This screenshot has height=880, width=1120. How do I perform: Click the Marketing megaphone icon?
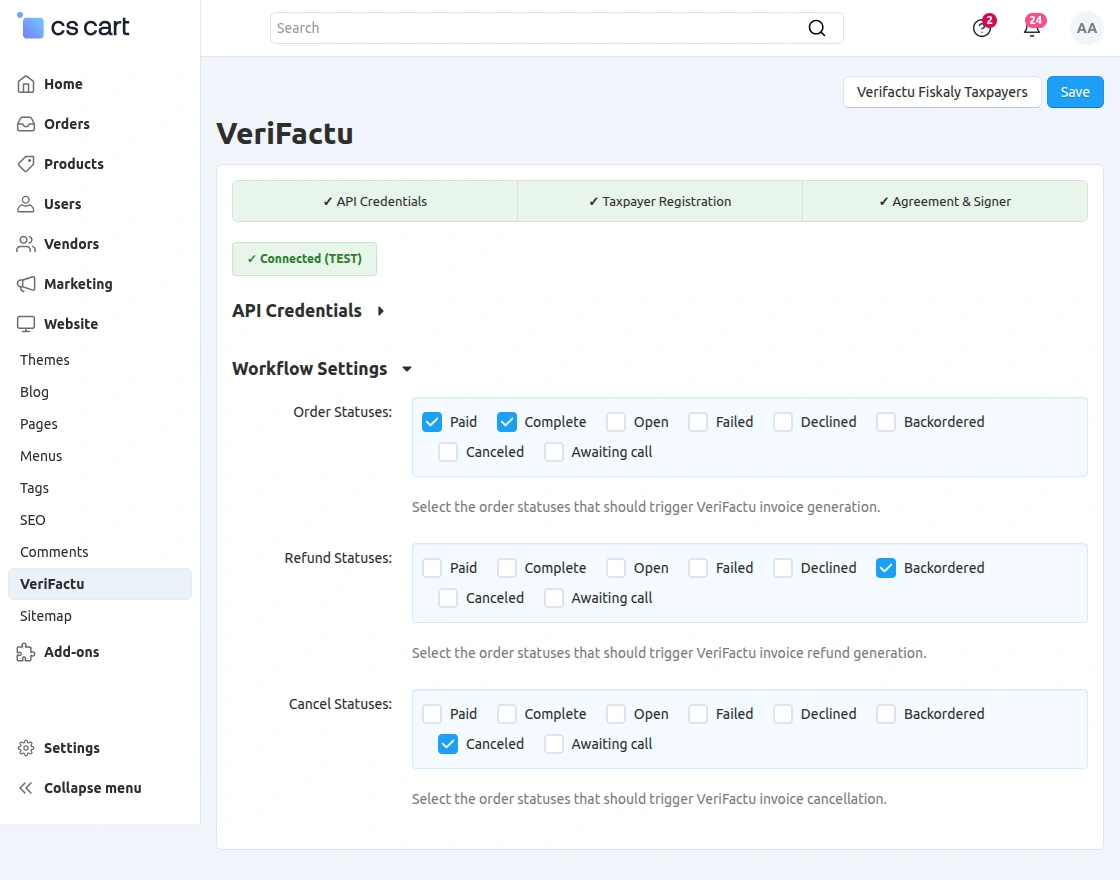pyautogui.click(x=26, y=284)
